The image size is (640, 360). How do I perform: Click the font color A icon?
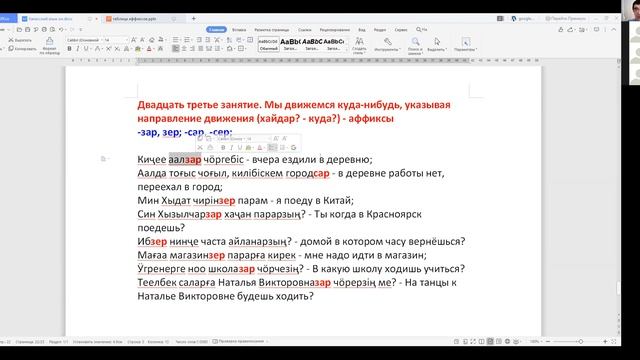click(149, 49)
